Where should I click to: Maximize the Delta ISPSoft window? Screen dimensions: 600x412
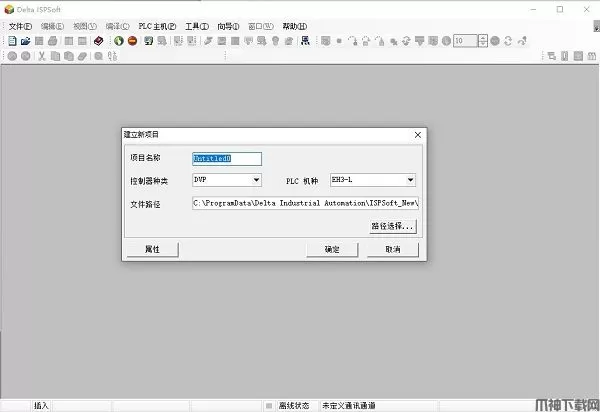point(560,10)
